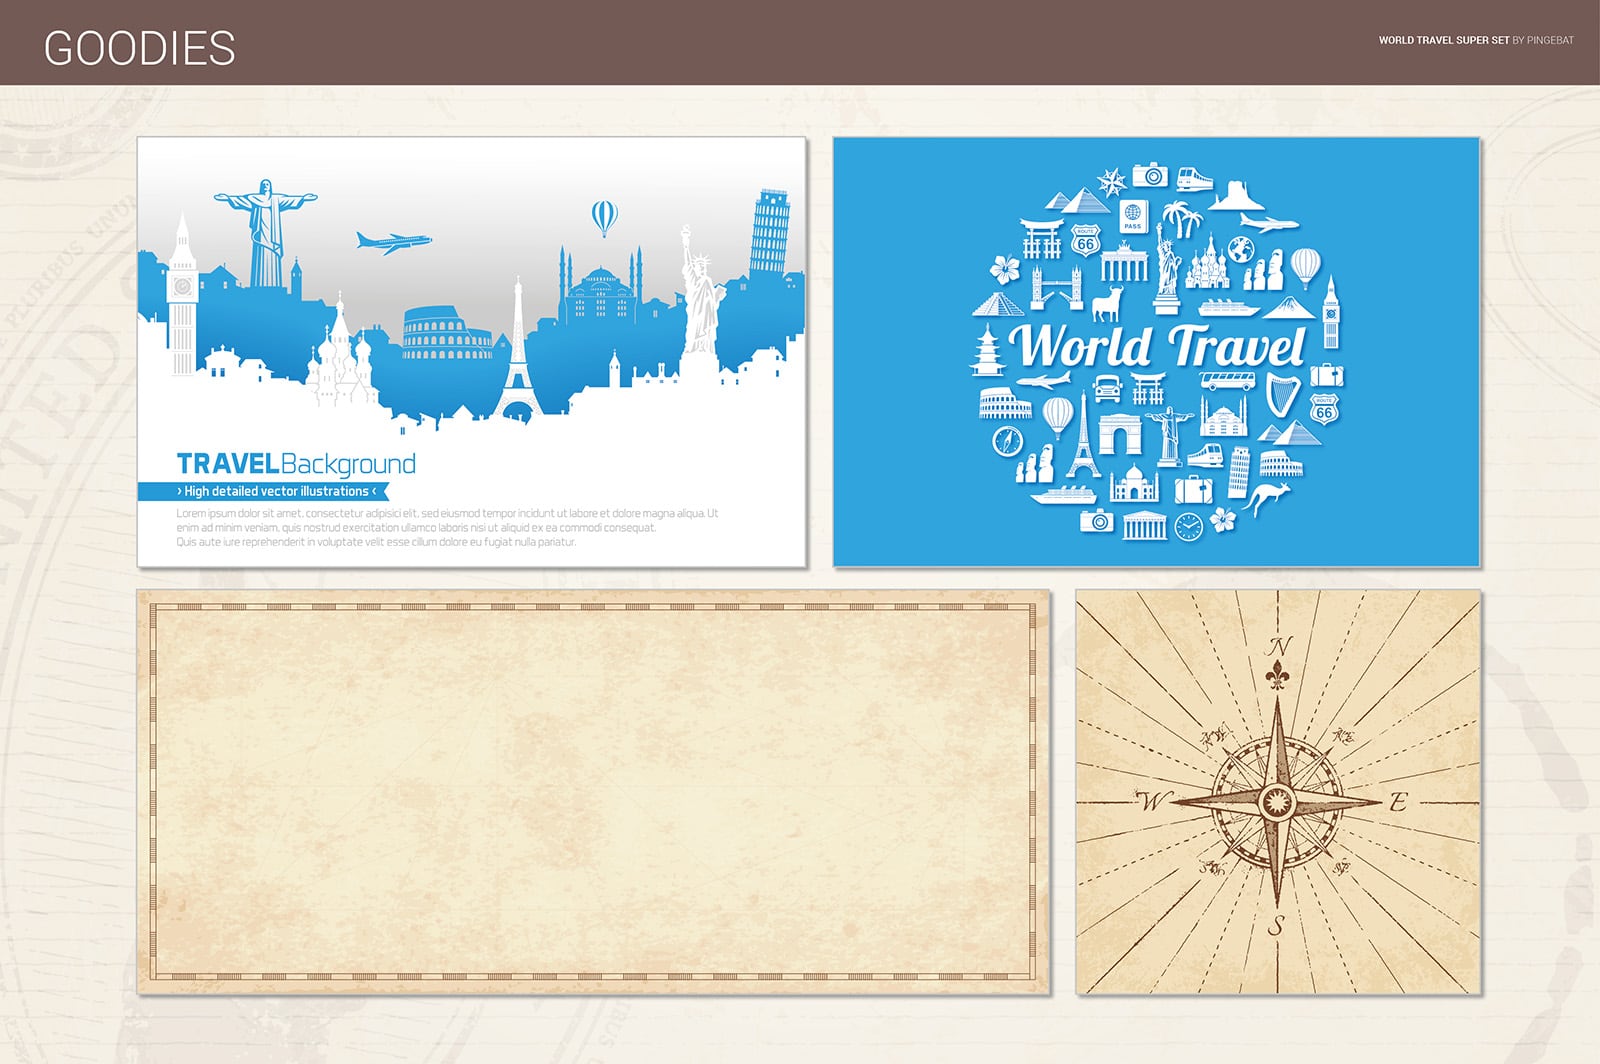
Task: Click the passport icon in World Travel circle
Action: click(x=1132, y=217)
